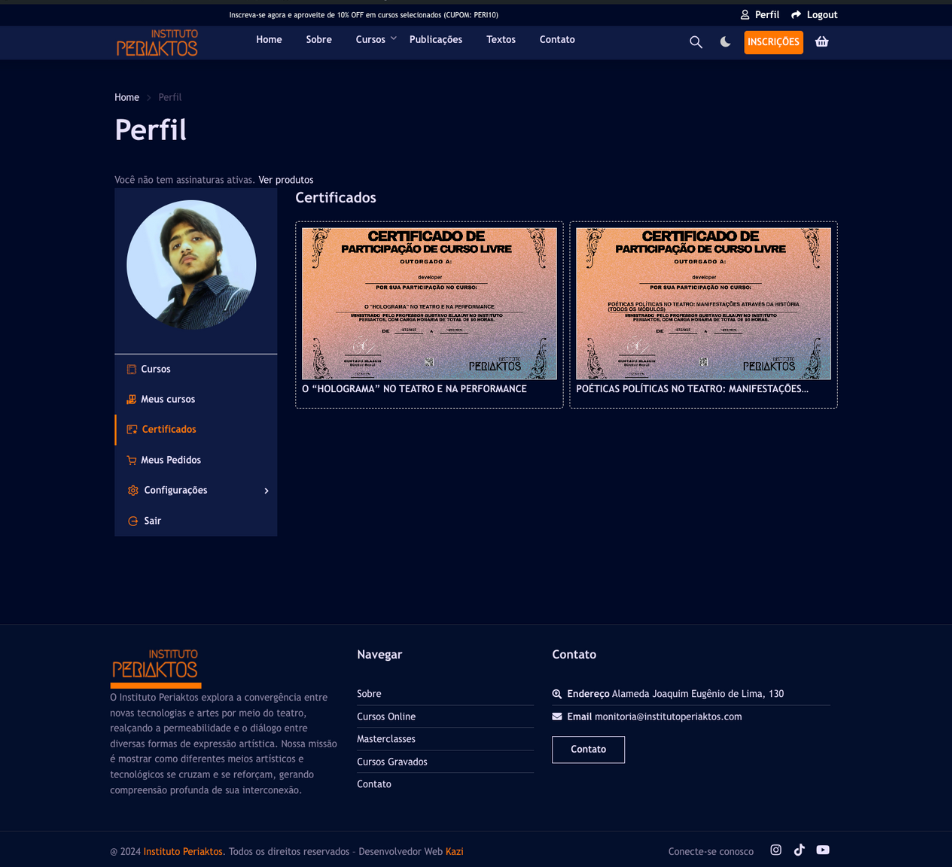Open TikTok social link
952x867 pixels.
[x=799, y=850]
